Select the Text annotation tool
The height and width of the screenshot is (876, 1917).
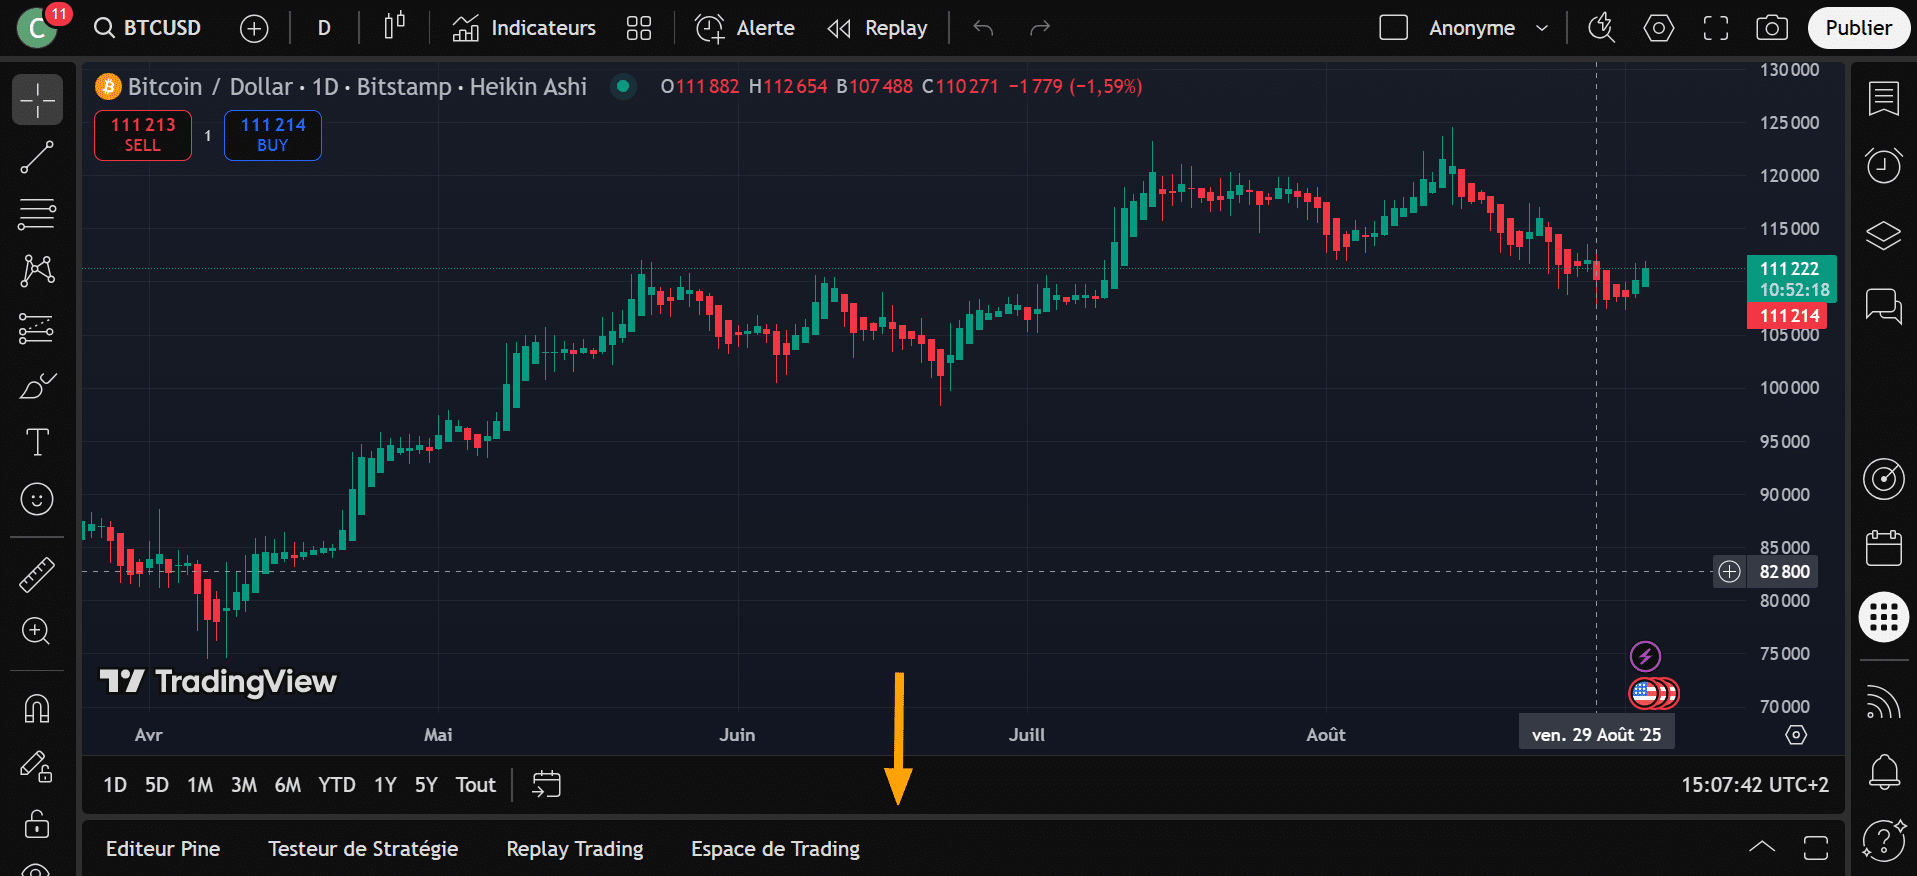(x=37, y=442)
